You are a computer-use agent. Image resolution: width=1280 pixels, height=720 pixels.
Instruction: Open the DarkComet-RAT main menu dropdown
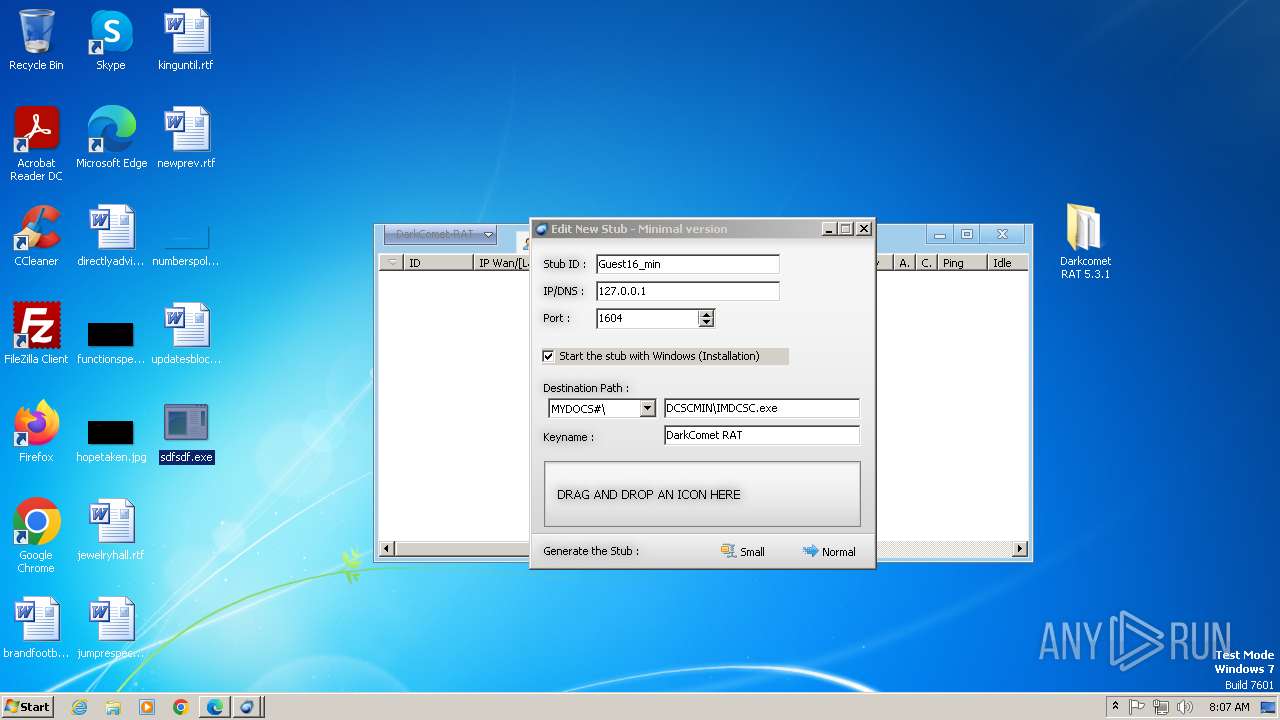440,235
